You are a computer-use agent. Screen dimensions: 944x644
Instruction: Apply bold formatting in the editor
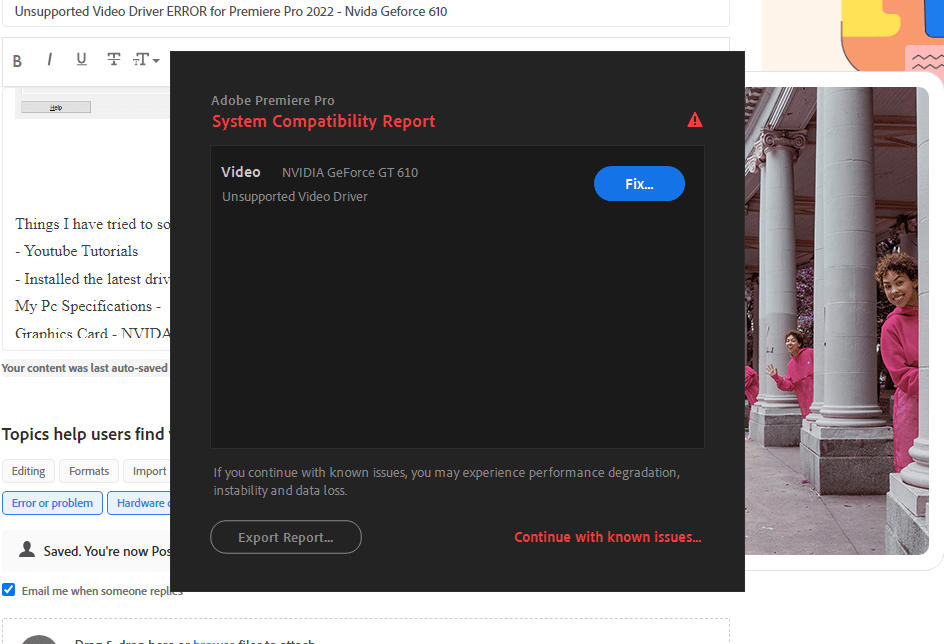pyautogui.click(x=17, y=60)
